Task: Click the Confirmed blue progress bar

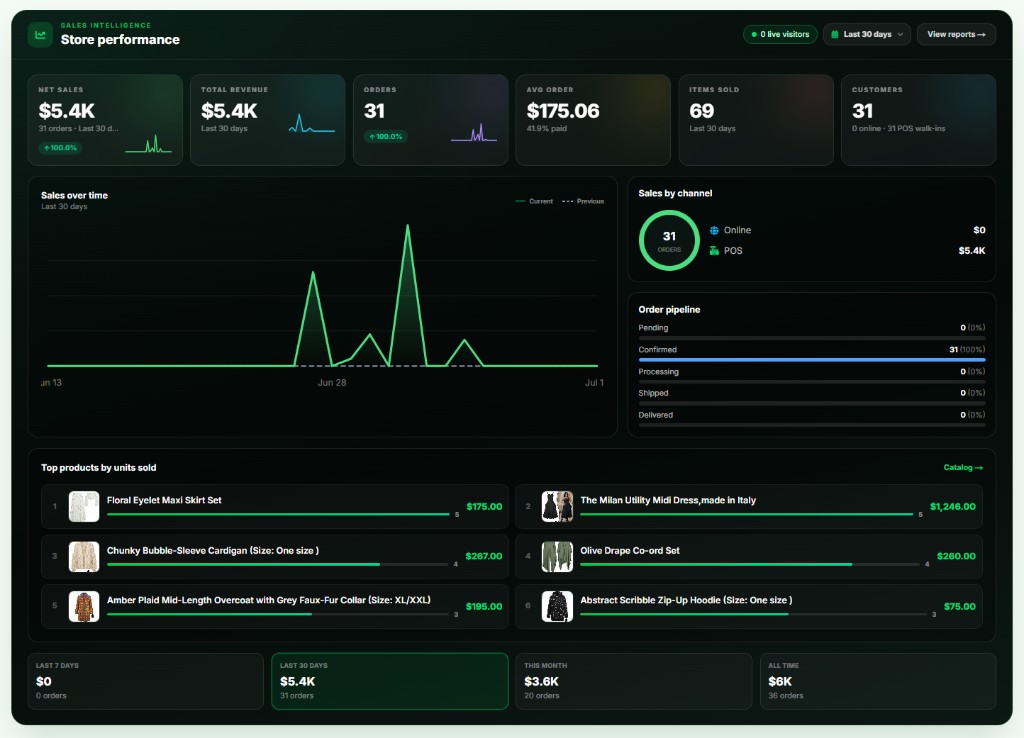Action: (x=812, y=360)
